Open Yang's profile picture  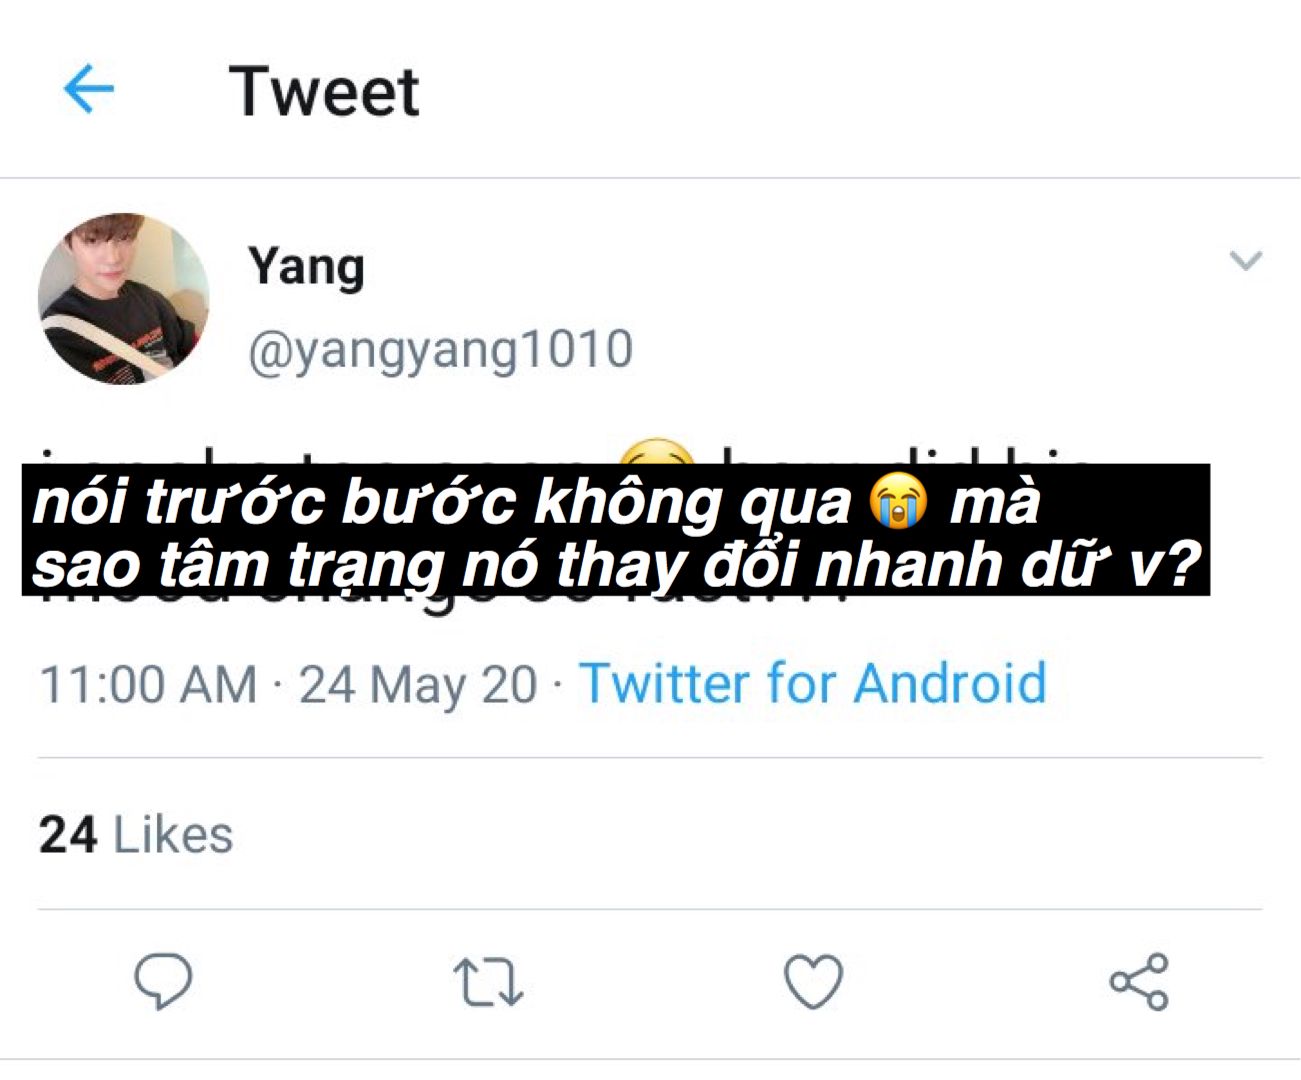124,298
